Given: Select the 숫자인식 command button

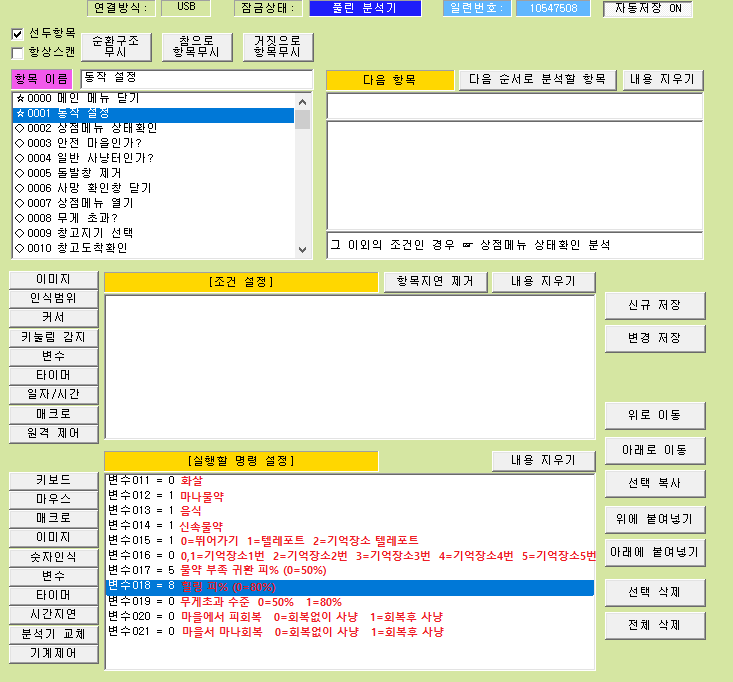Looking at the screenshot, I should point(54,557).
